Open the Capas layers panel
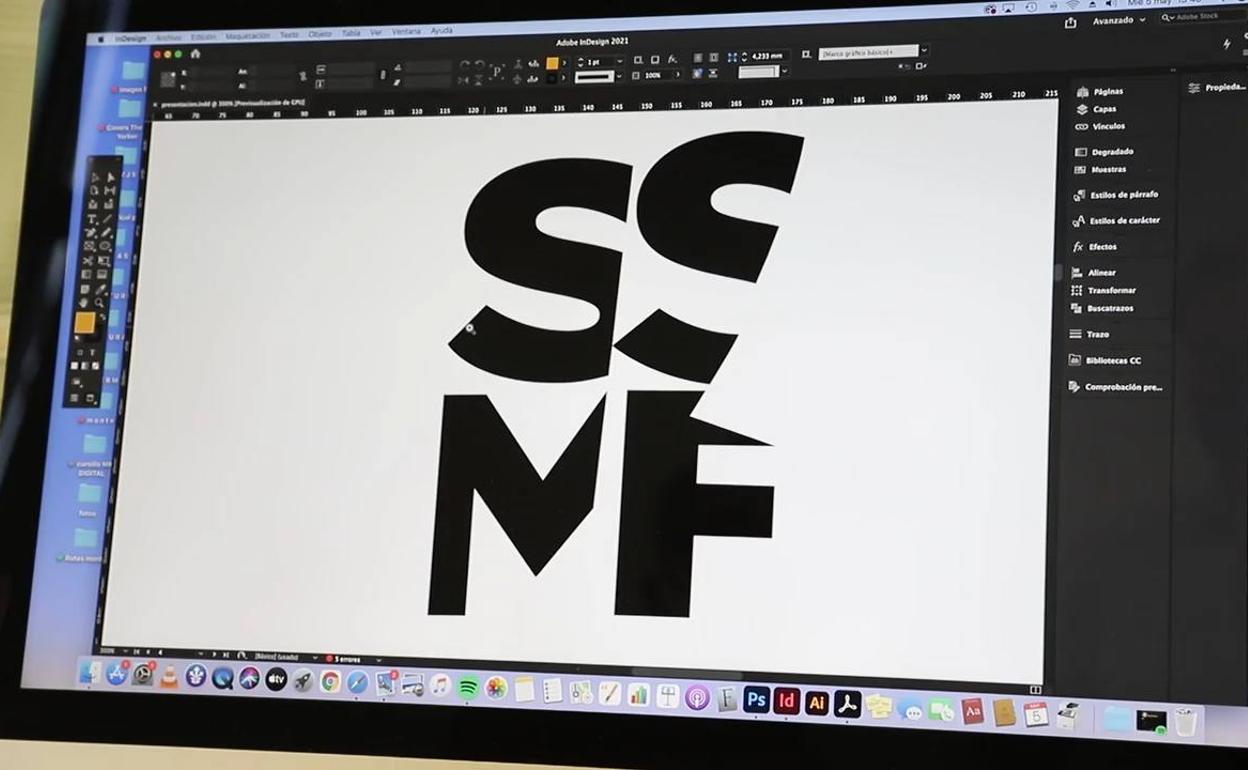The image size is (1248, 770). pos(1104,109)
